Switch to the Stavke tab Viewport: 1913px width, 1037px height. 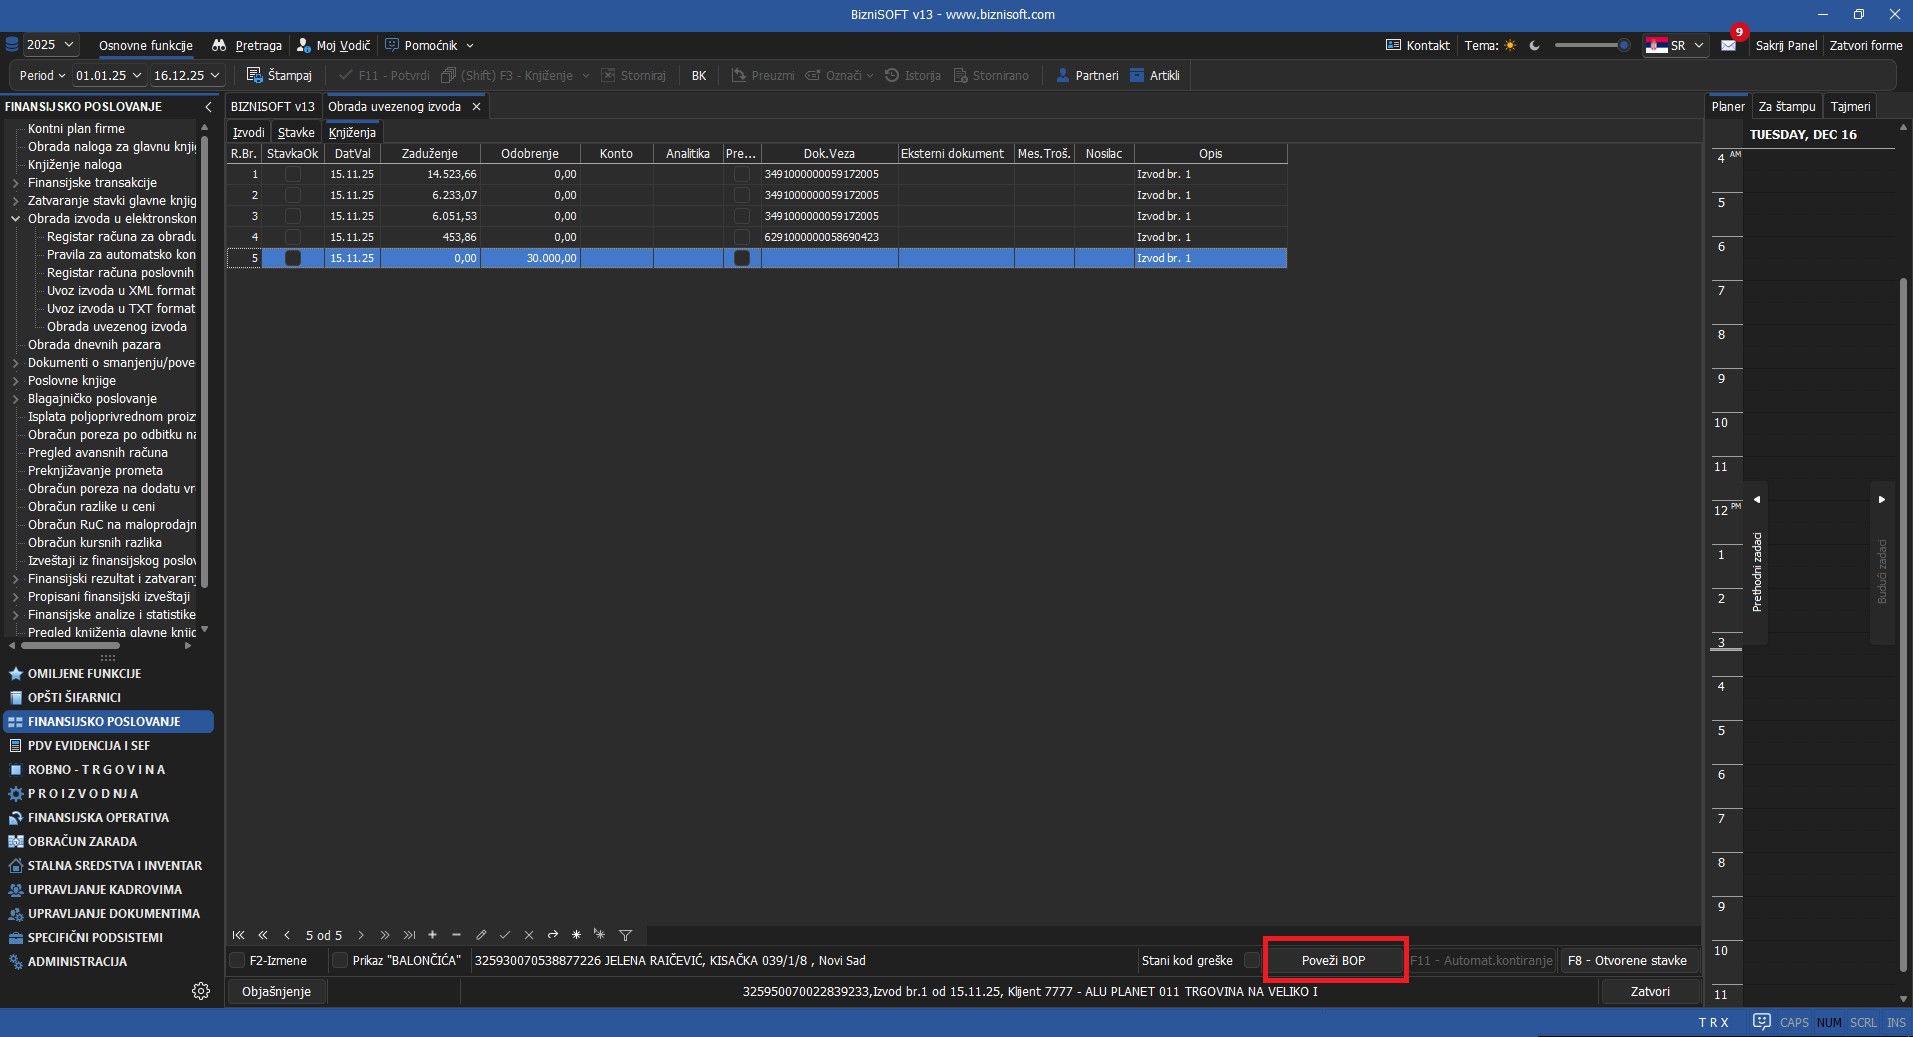296,132
